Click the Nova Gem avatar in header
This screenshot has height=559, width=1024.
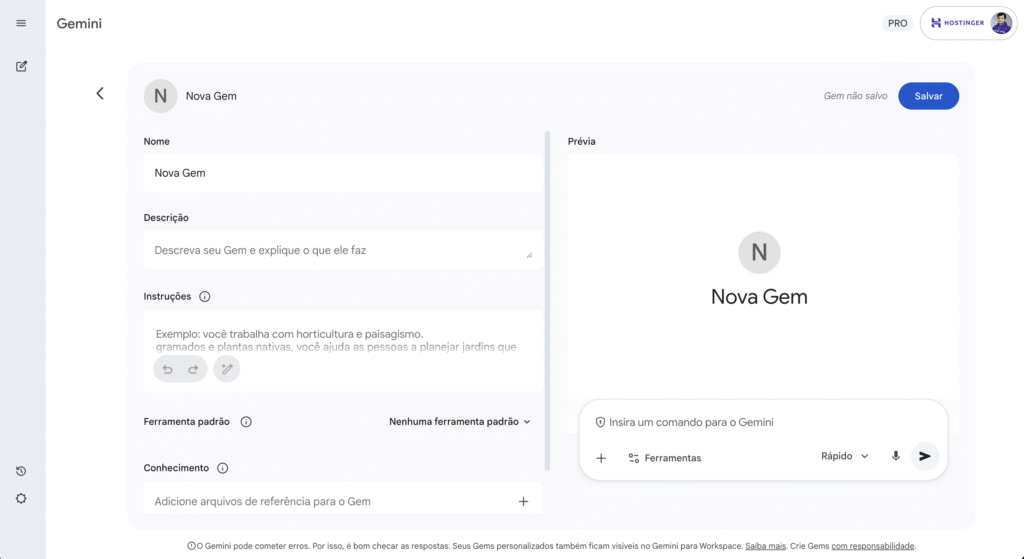tap(161, 96)
